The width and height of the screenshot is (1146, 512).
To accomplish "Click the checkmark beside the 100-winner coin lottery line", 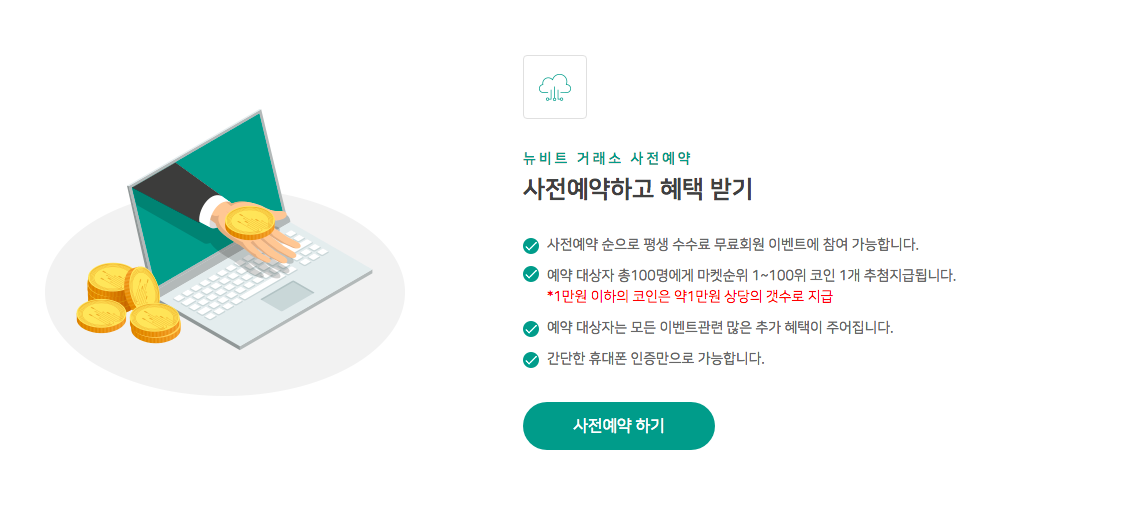I will (x=531, y=275).
